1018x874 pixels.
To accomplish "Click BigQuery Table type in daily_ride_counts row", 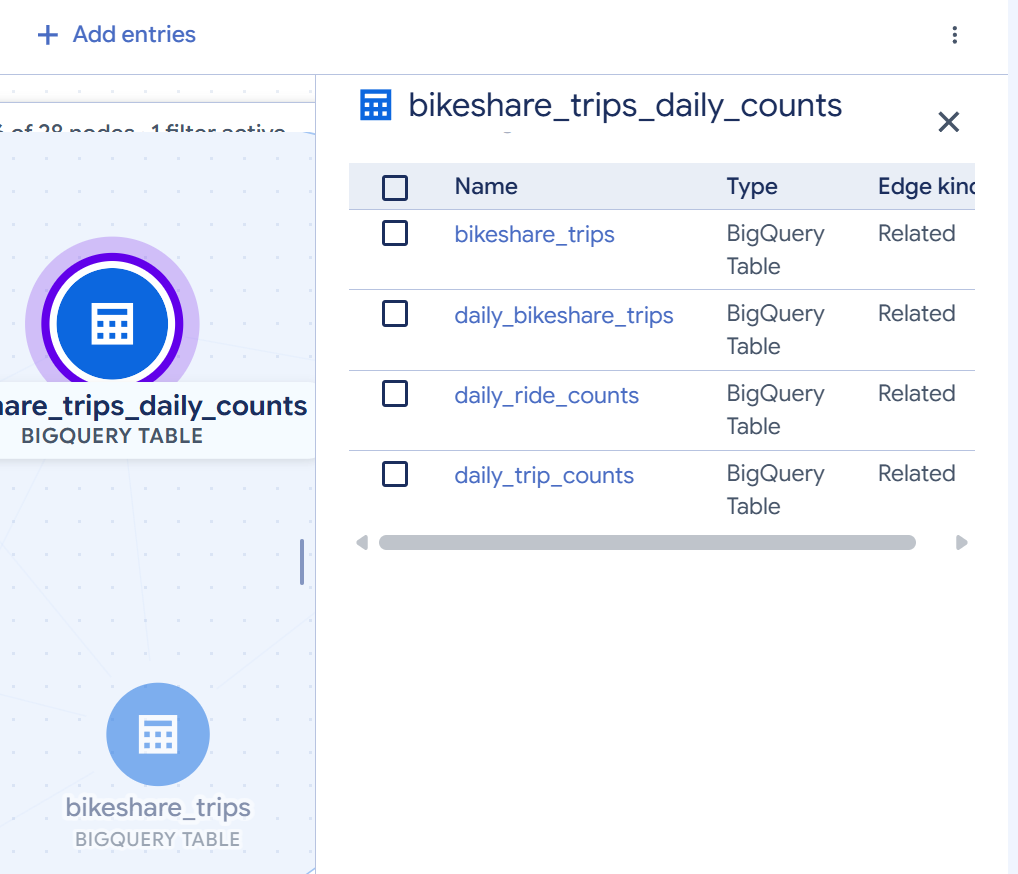I will pyautogui.click(x=775, y=410).
